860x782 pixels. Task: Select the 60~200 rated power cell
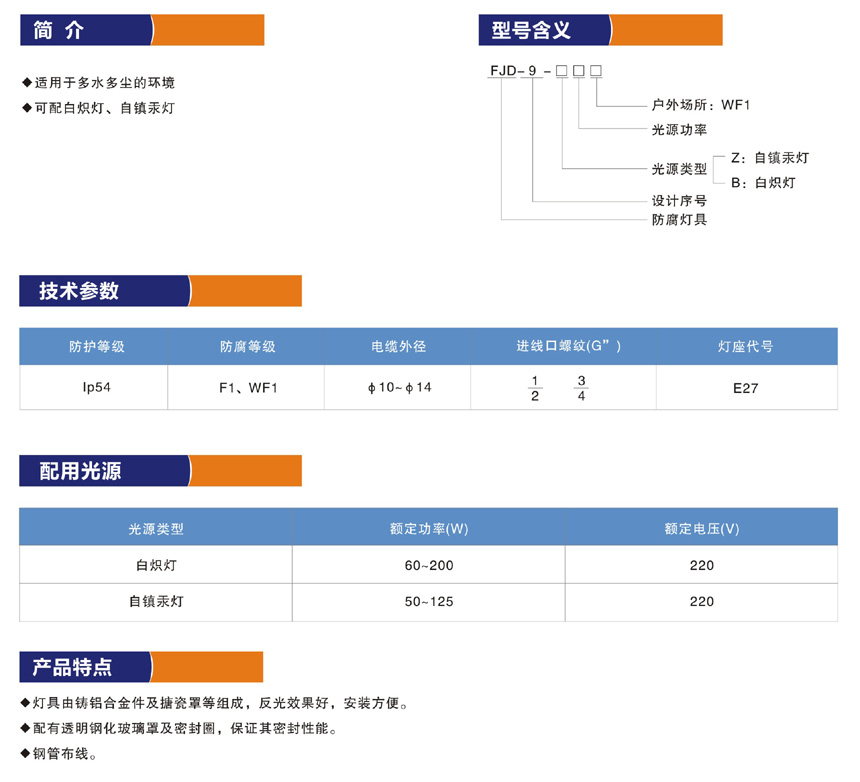pos(429,566)
